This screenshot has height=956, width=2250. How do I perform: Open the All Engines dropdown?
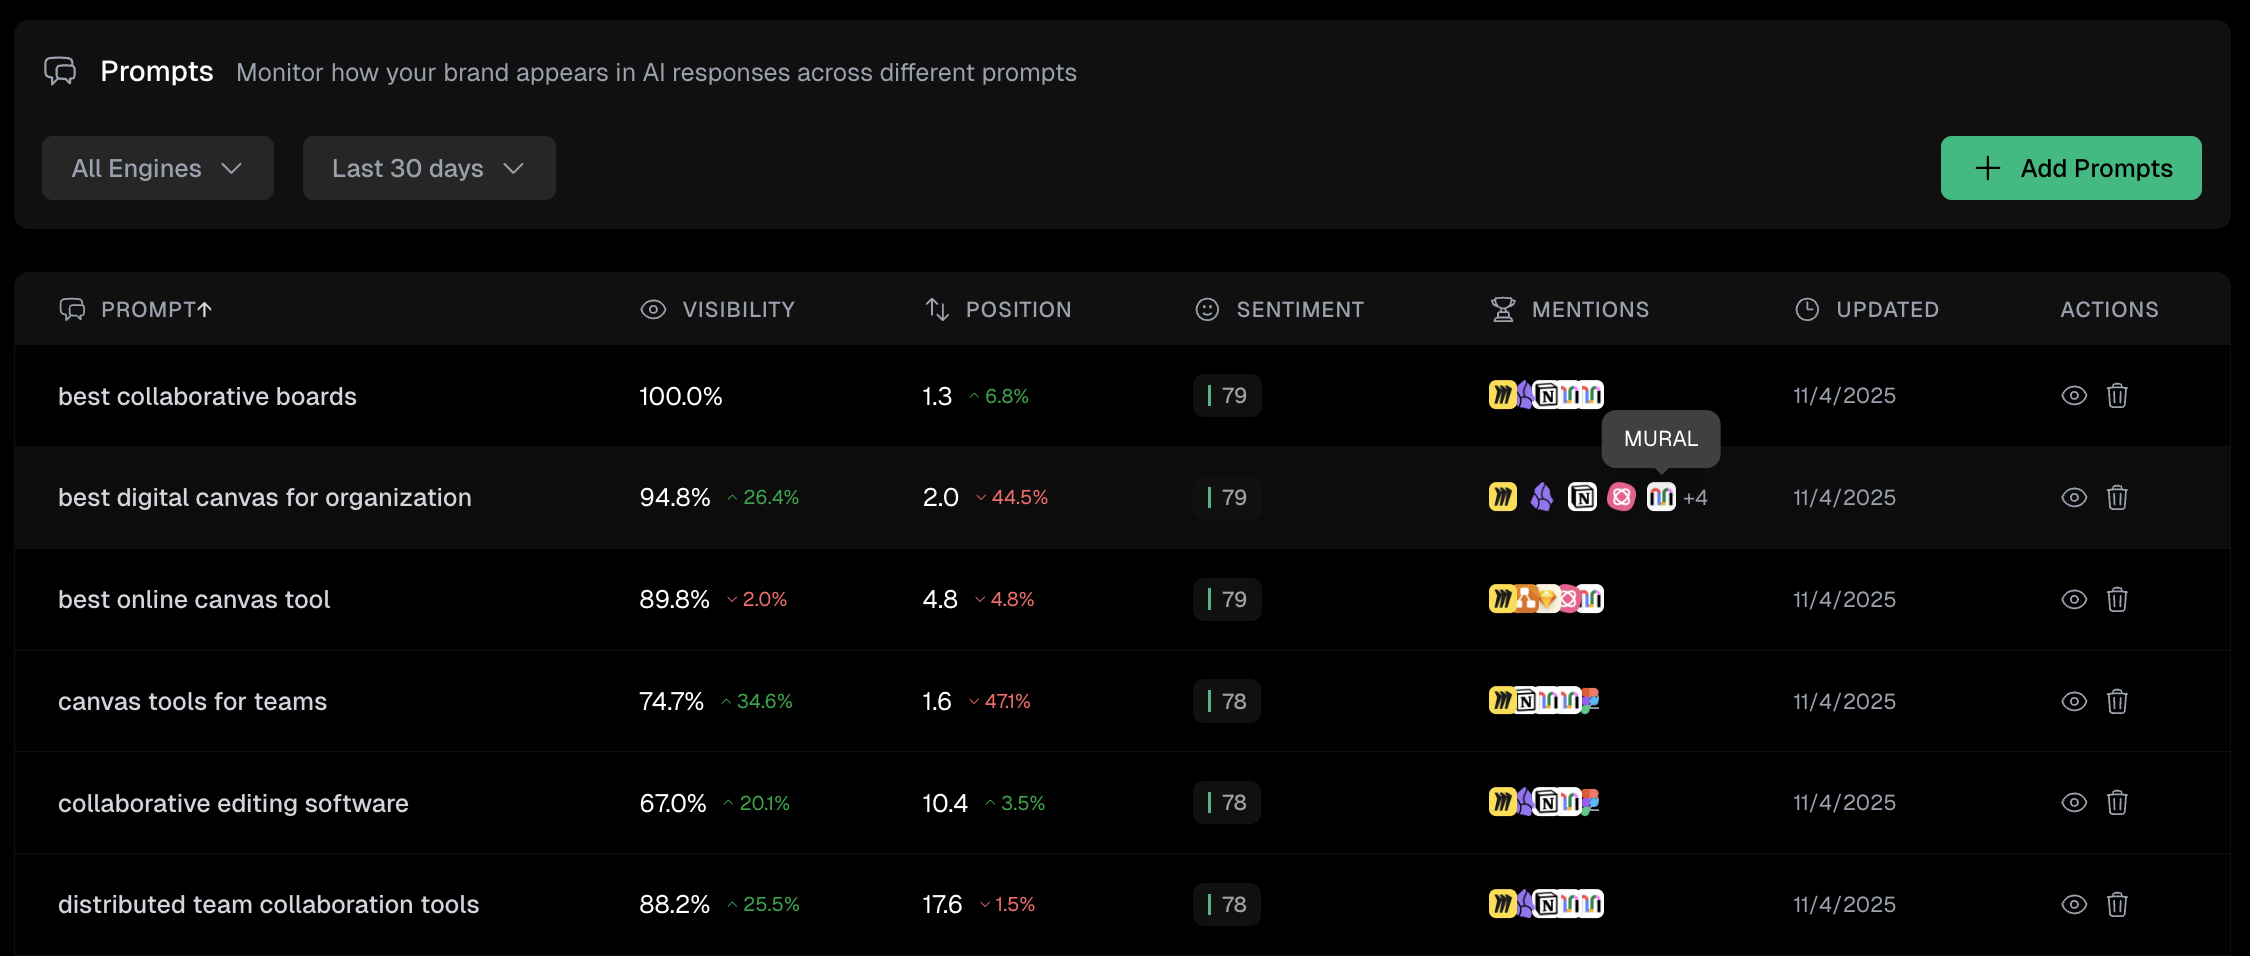(157, 168)
